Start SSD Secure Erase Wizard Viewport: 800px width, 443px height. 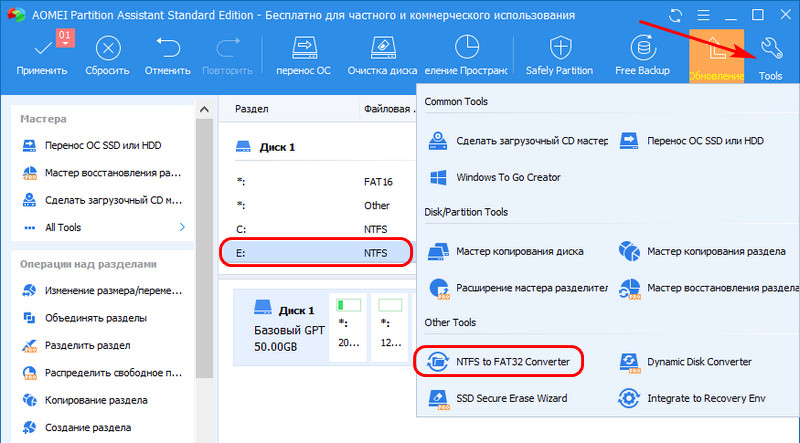[497, 399]
